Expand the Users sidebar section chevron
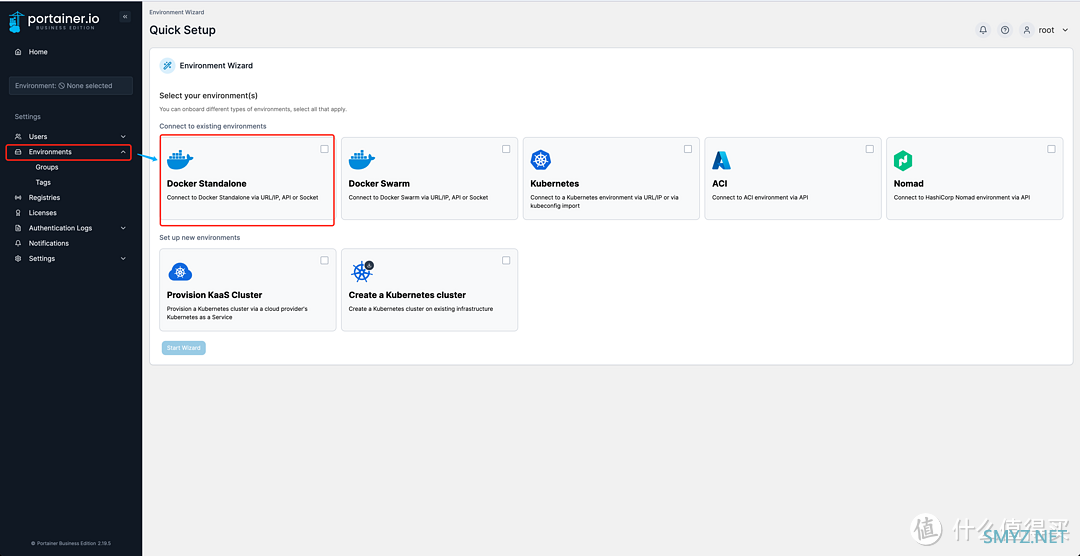Viewport: 1080px width, 556px height. (x=123, y=137)
